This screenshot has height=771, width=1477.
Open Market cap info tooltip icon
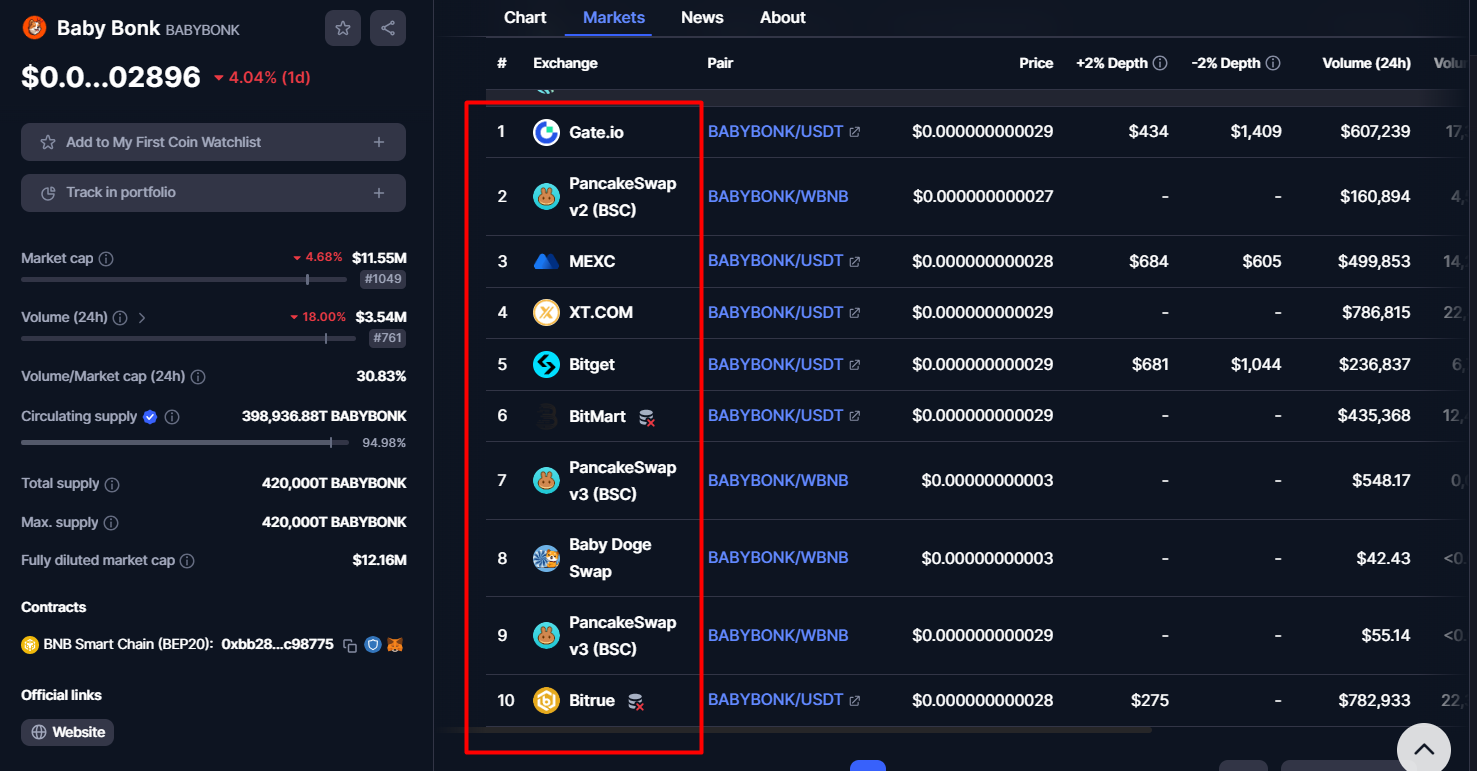pyautogui.click(x=106, y=259)
